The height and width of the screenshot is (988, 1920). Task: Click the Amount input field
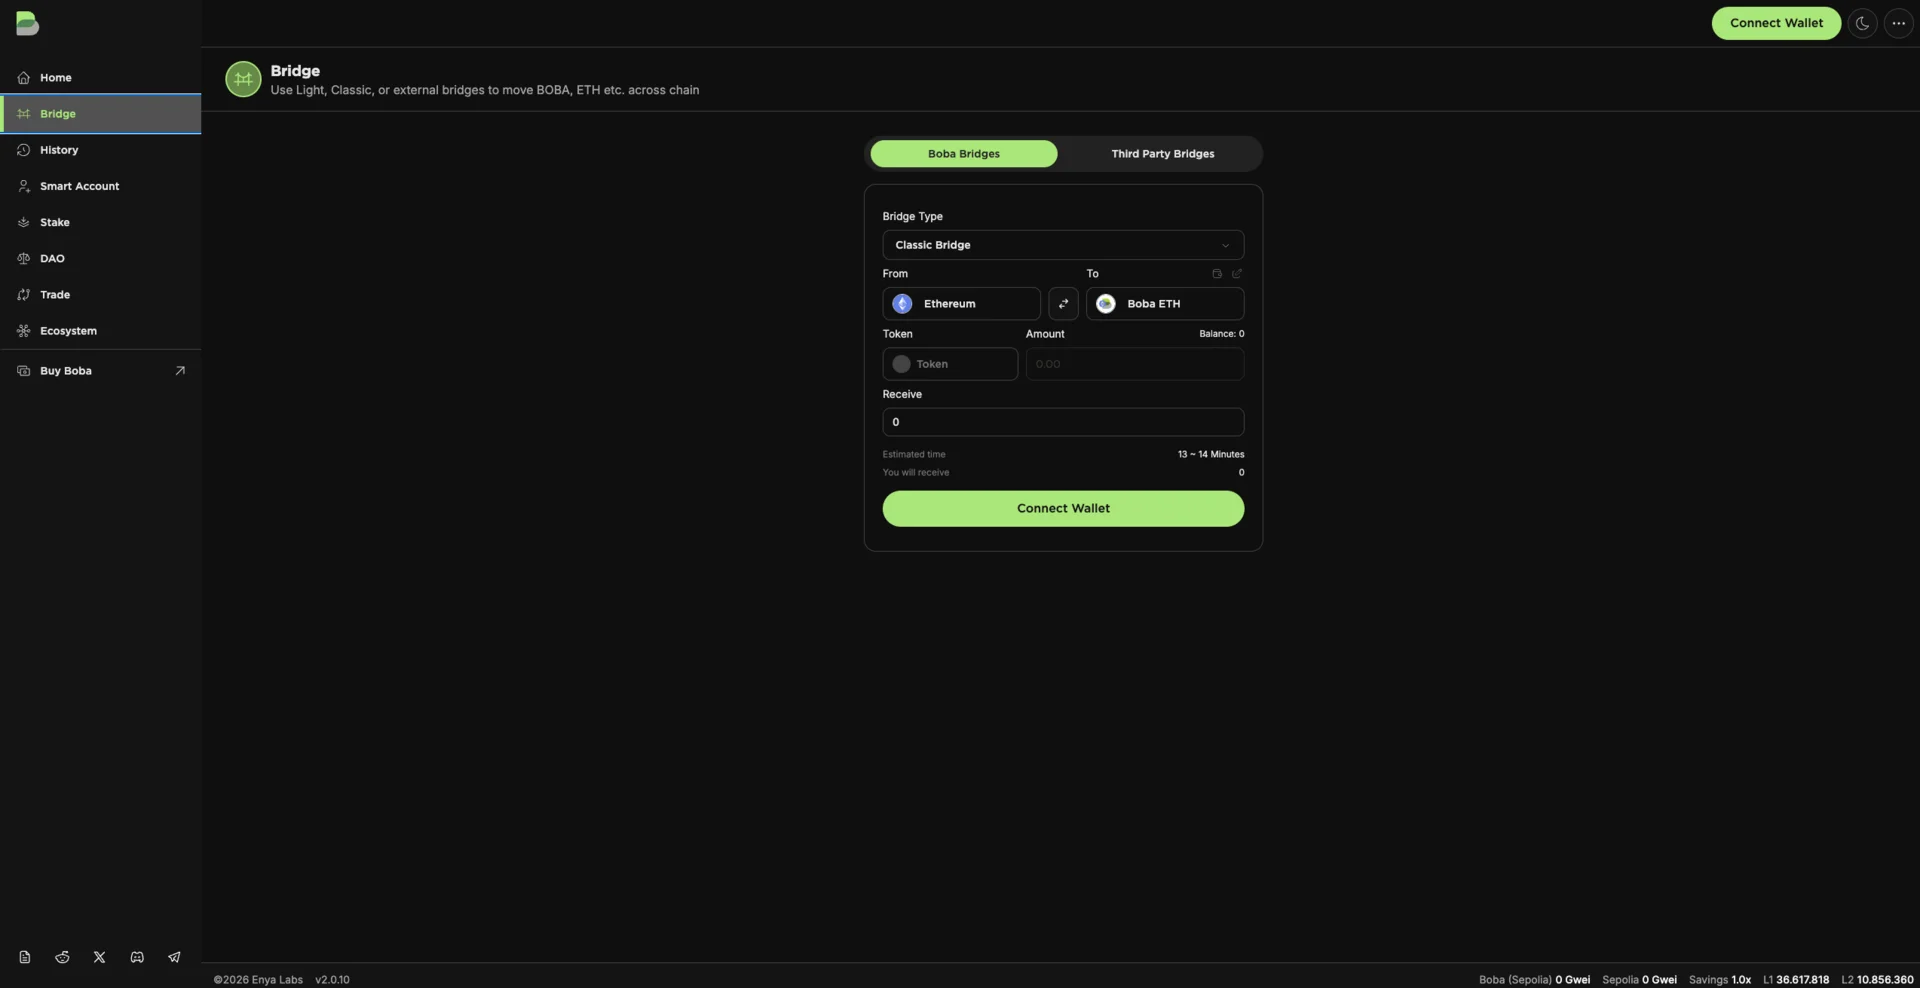(x=1135, y=364)
